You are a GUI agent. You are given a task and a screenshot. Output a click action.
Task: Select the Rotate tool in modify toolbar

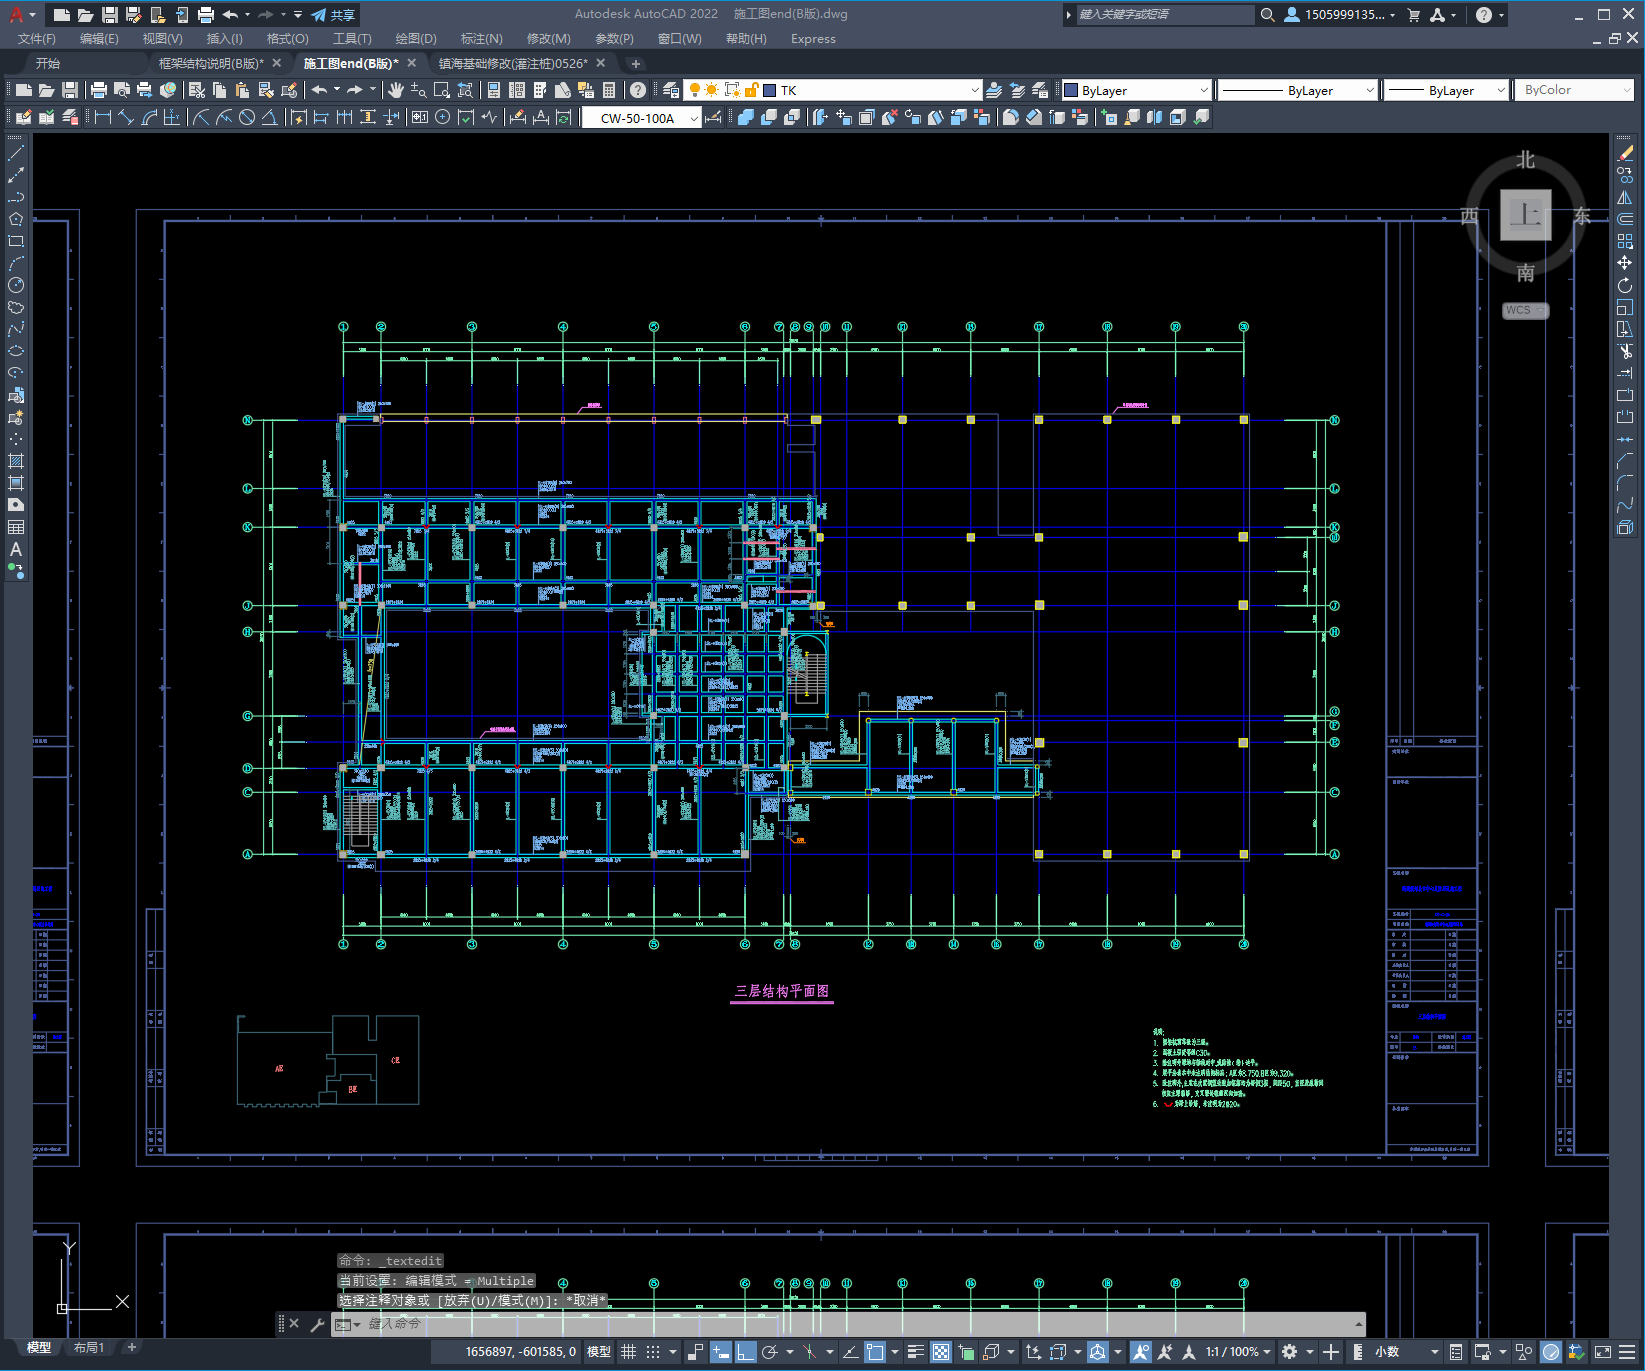click(1625, 285)
